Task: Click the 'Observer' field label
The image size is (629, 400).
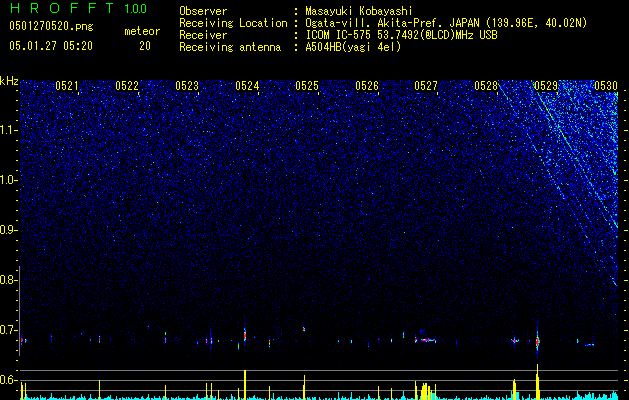Action: (x=203, y=11)
